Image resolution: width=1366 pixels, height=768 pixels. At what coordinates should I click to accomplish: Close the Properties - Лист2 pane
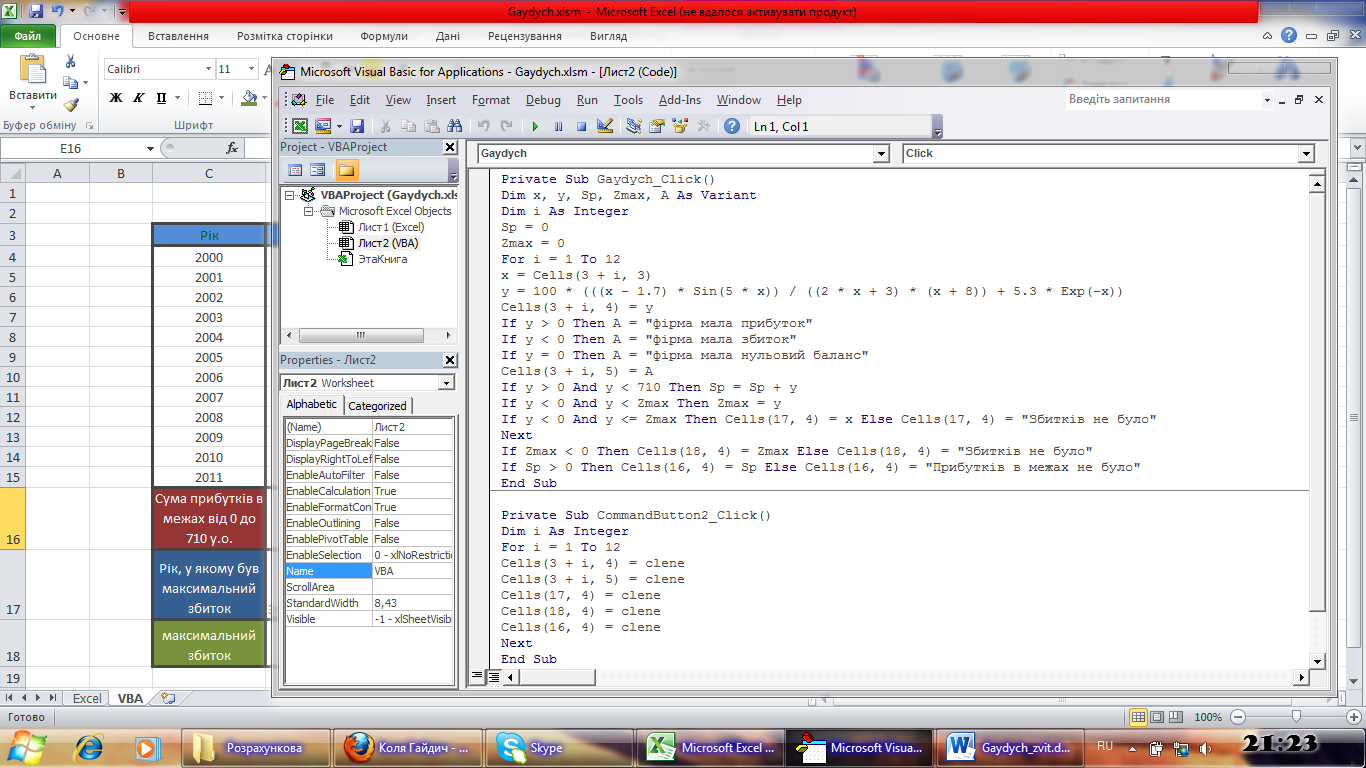click(x=450, y=360)
